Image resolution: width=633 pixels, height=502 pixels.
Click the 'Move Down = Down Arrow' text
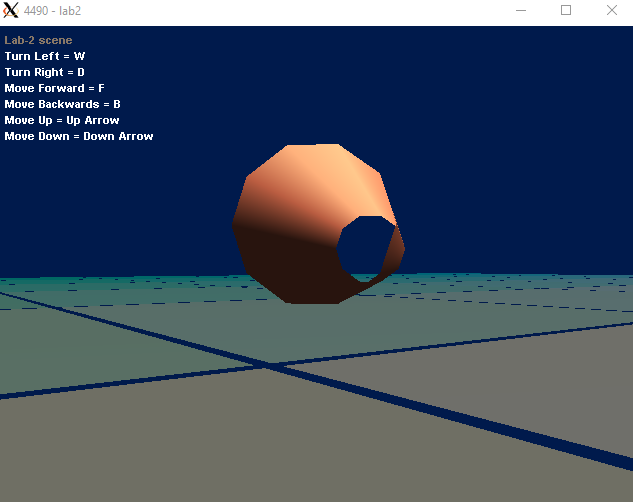point(79,136)
